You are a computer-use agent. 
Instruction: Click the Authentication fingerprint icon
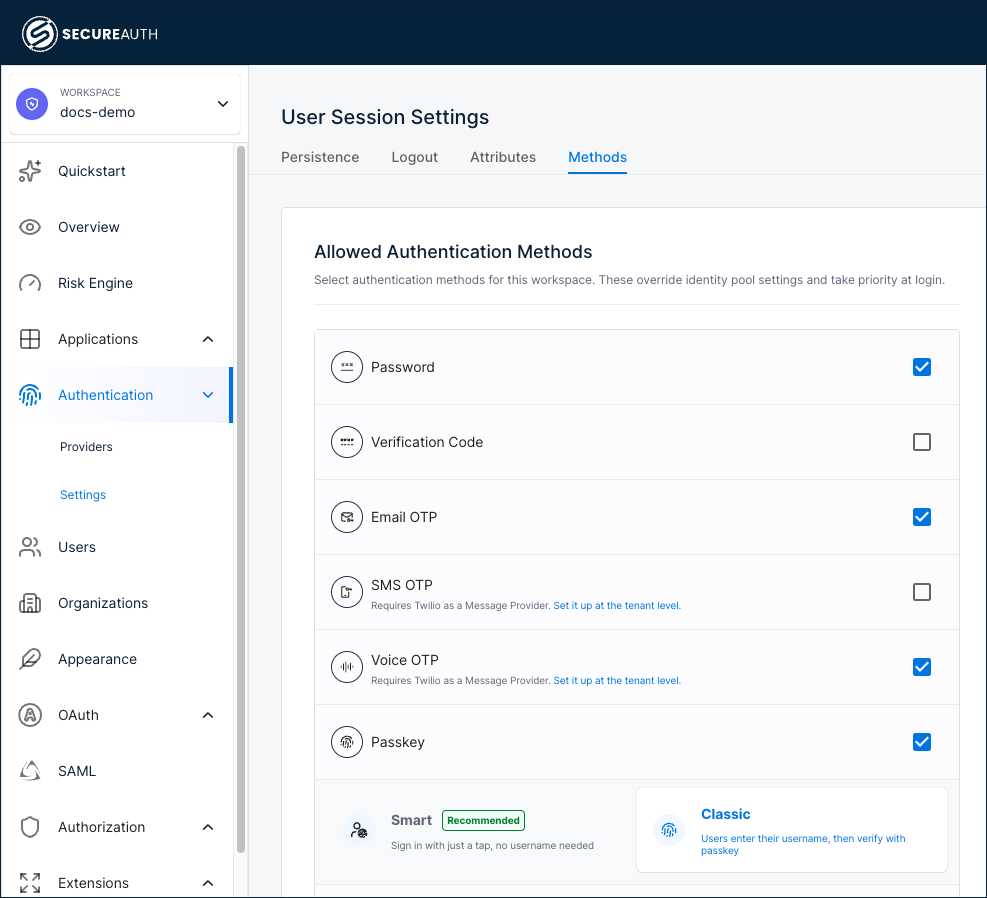tap(30, 395)
